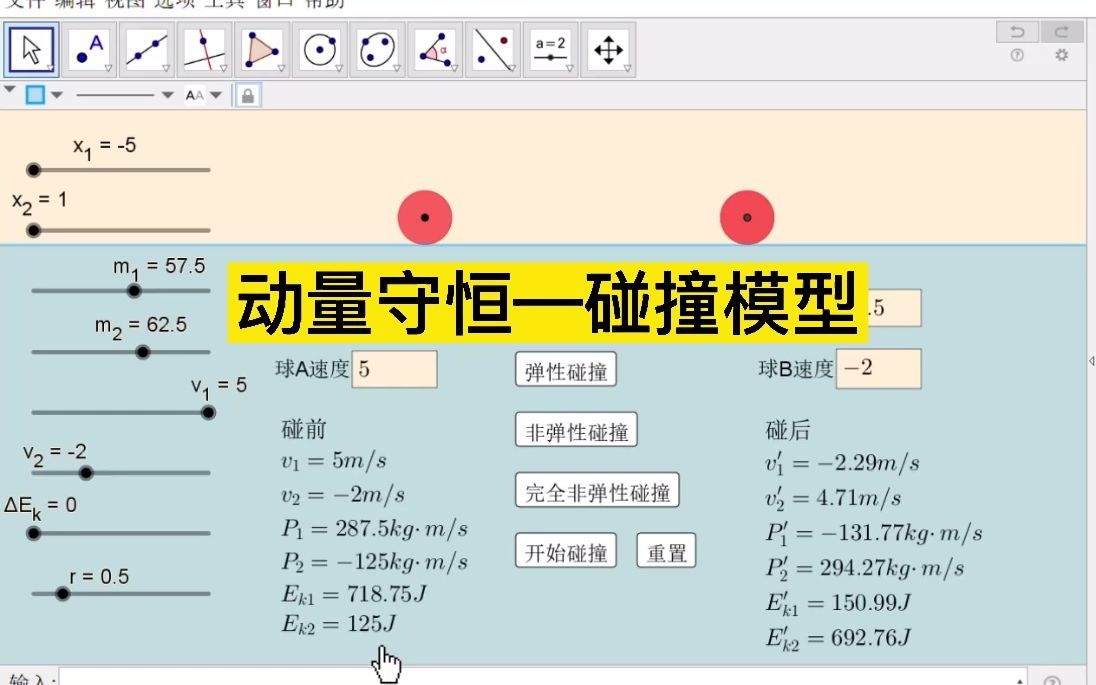Select the Slider tool labeled a=2
1096x685 pixels.
549,45
